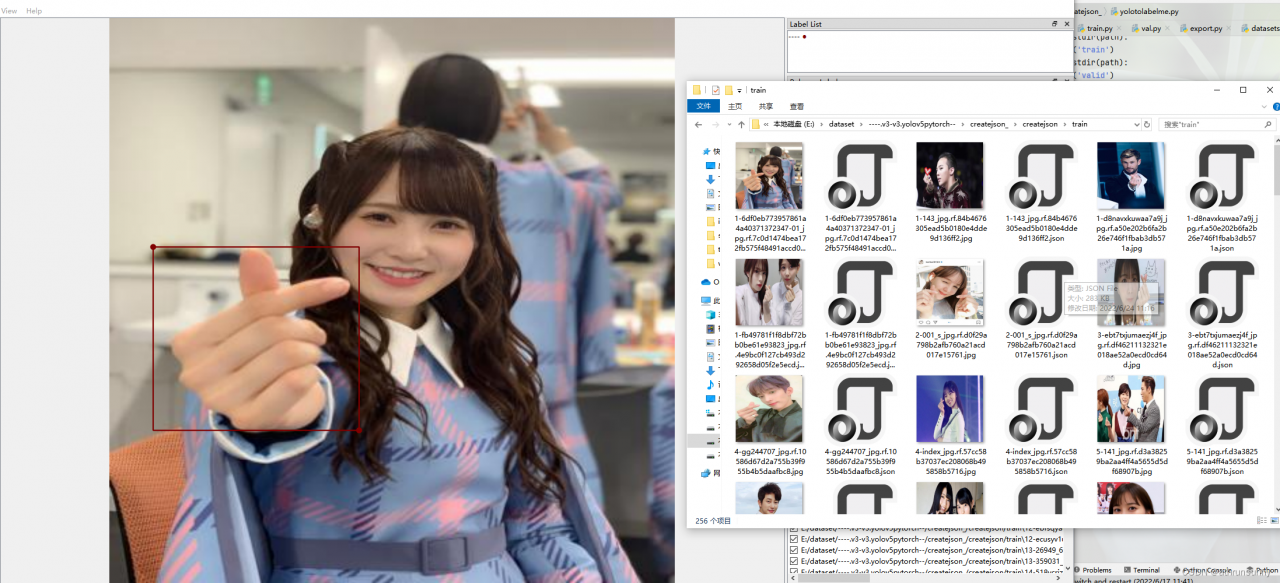Screen dimensions: 1280x583
Task: Refresh the Explorer folder view
Action: coord(1147,124)
